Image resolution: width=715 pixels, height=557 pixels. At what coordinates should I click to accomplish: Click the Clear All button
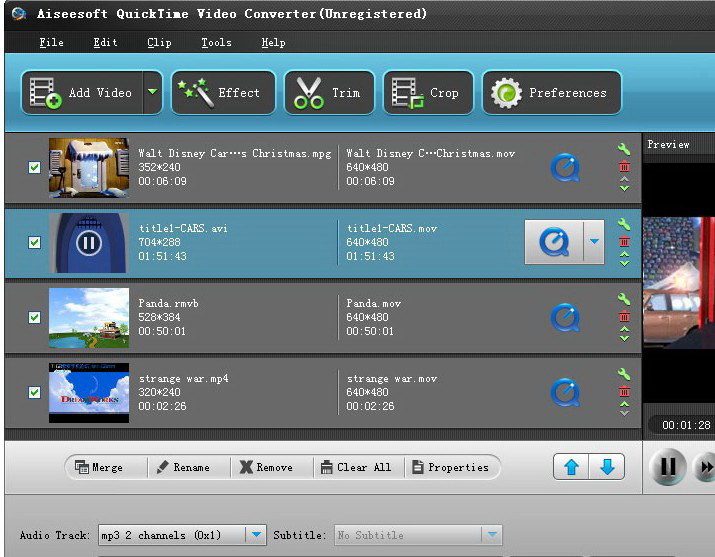pyautogui.click(x=356, y=467)
